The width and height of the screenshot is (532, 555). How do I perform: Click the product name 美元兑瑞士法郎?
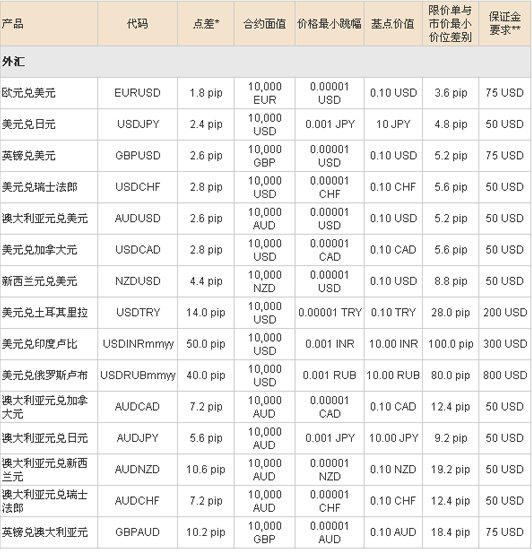(39, 187)
